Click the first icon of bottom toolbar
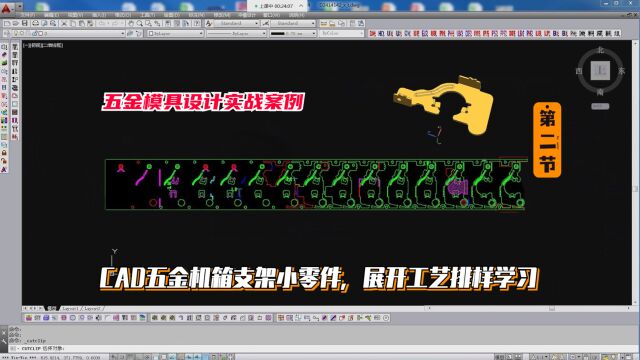This screenshot has height=360, width=640. tap(29, 318)
